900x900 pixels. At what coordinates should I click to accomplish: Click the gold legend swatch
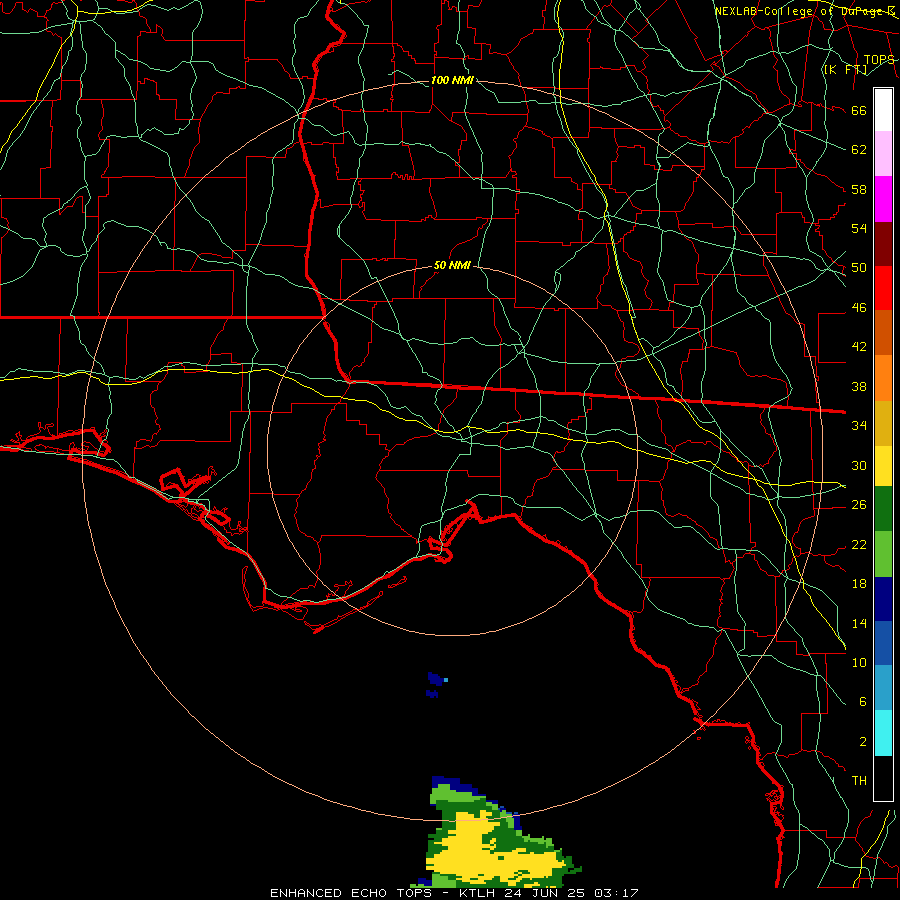pyautogui.click(x=883, y=423)
